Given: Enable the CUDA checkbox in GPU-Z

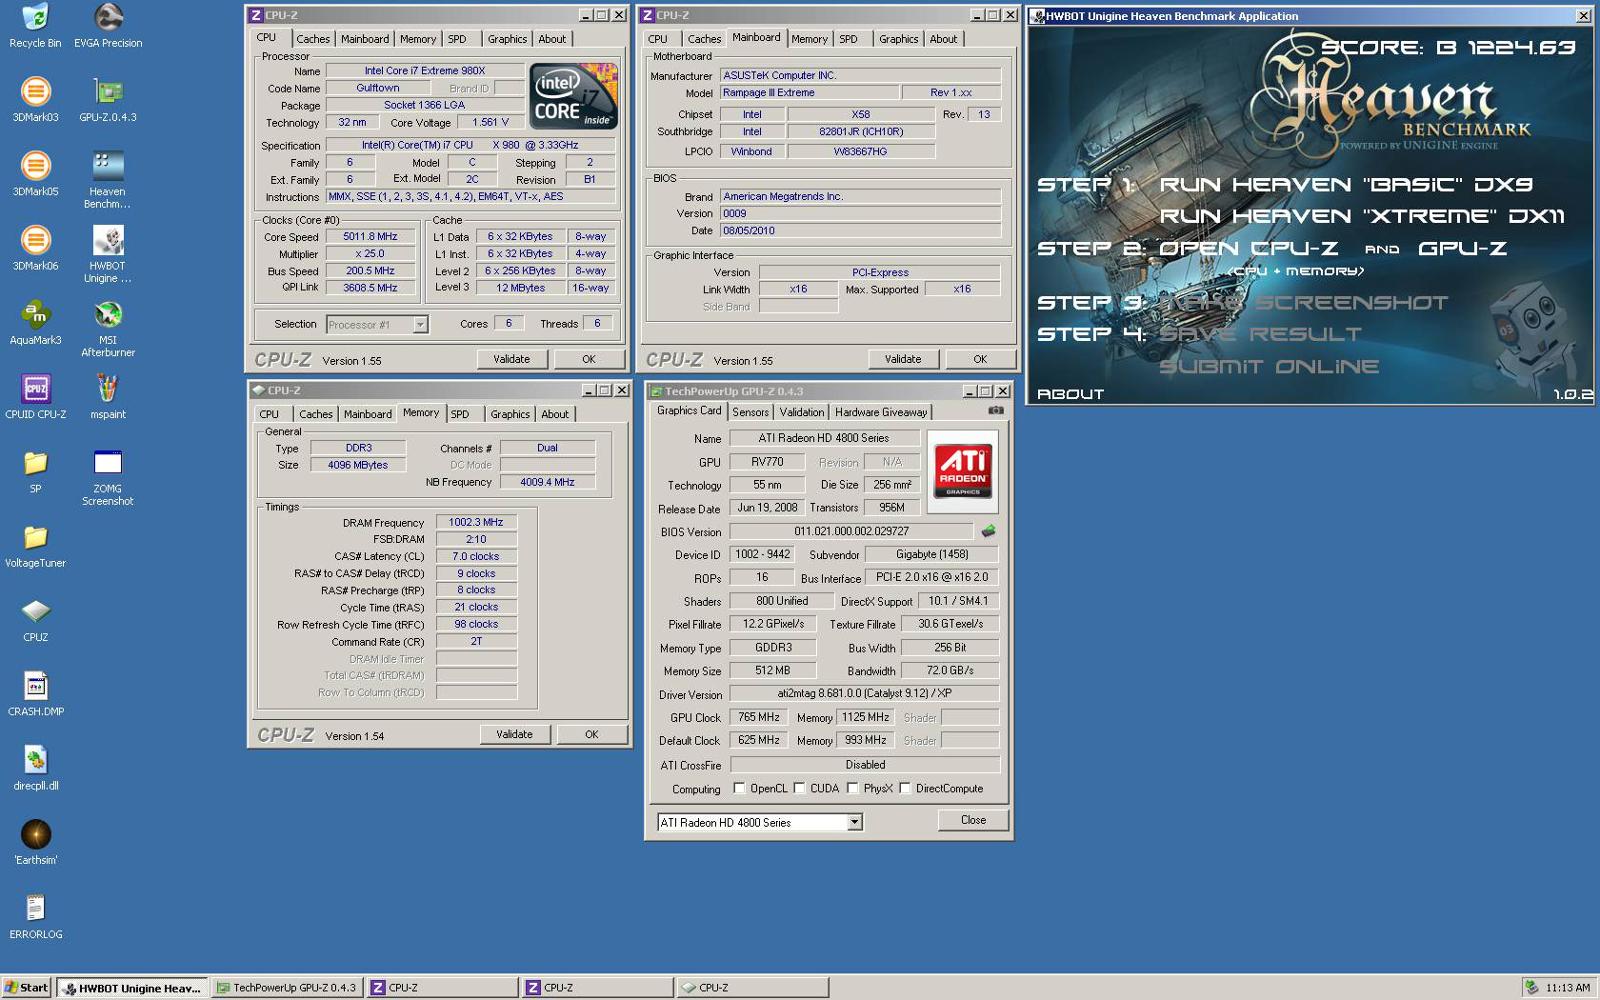Looking at the screenshot, I should click(x=799, y=788).
